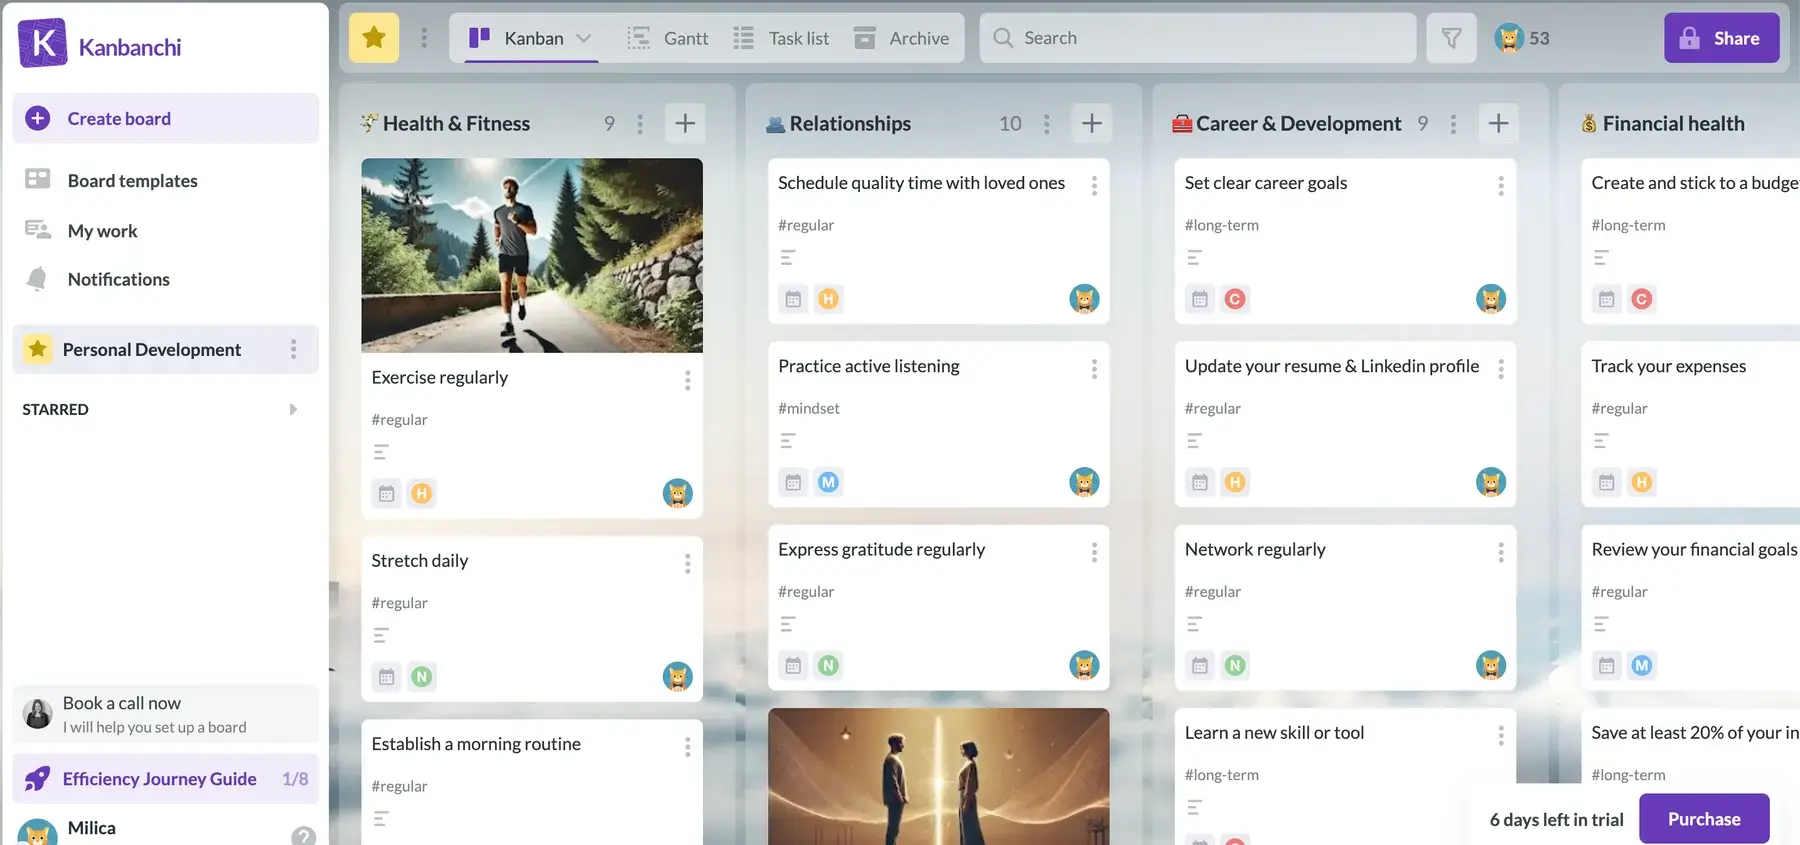The image size is (1800, 845).
Task: Click the M priority badge on Practice active listening
Action: pyautogui.click(x=828, y=482)
